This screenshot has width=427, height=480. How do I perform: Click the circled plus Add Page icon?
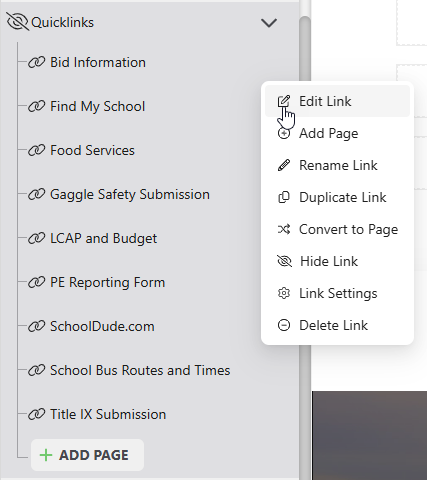point(284,133)
